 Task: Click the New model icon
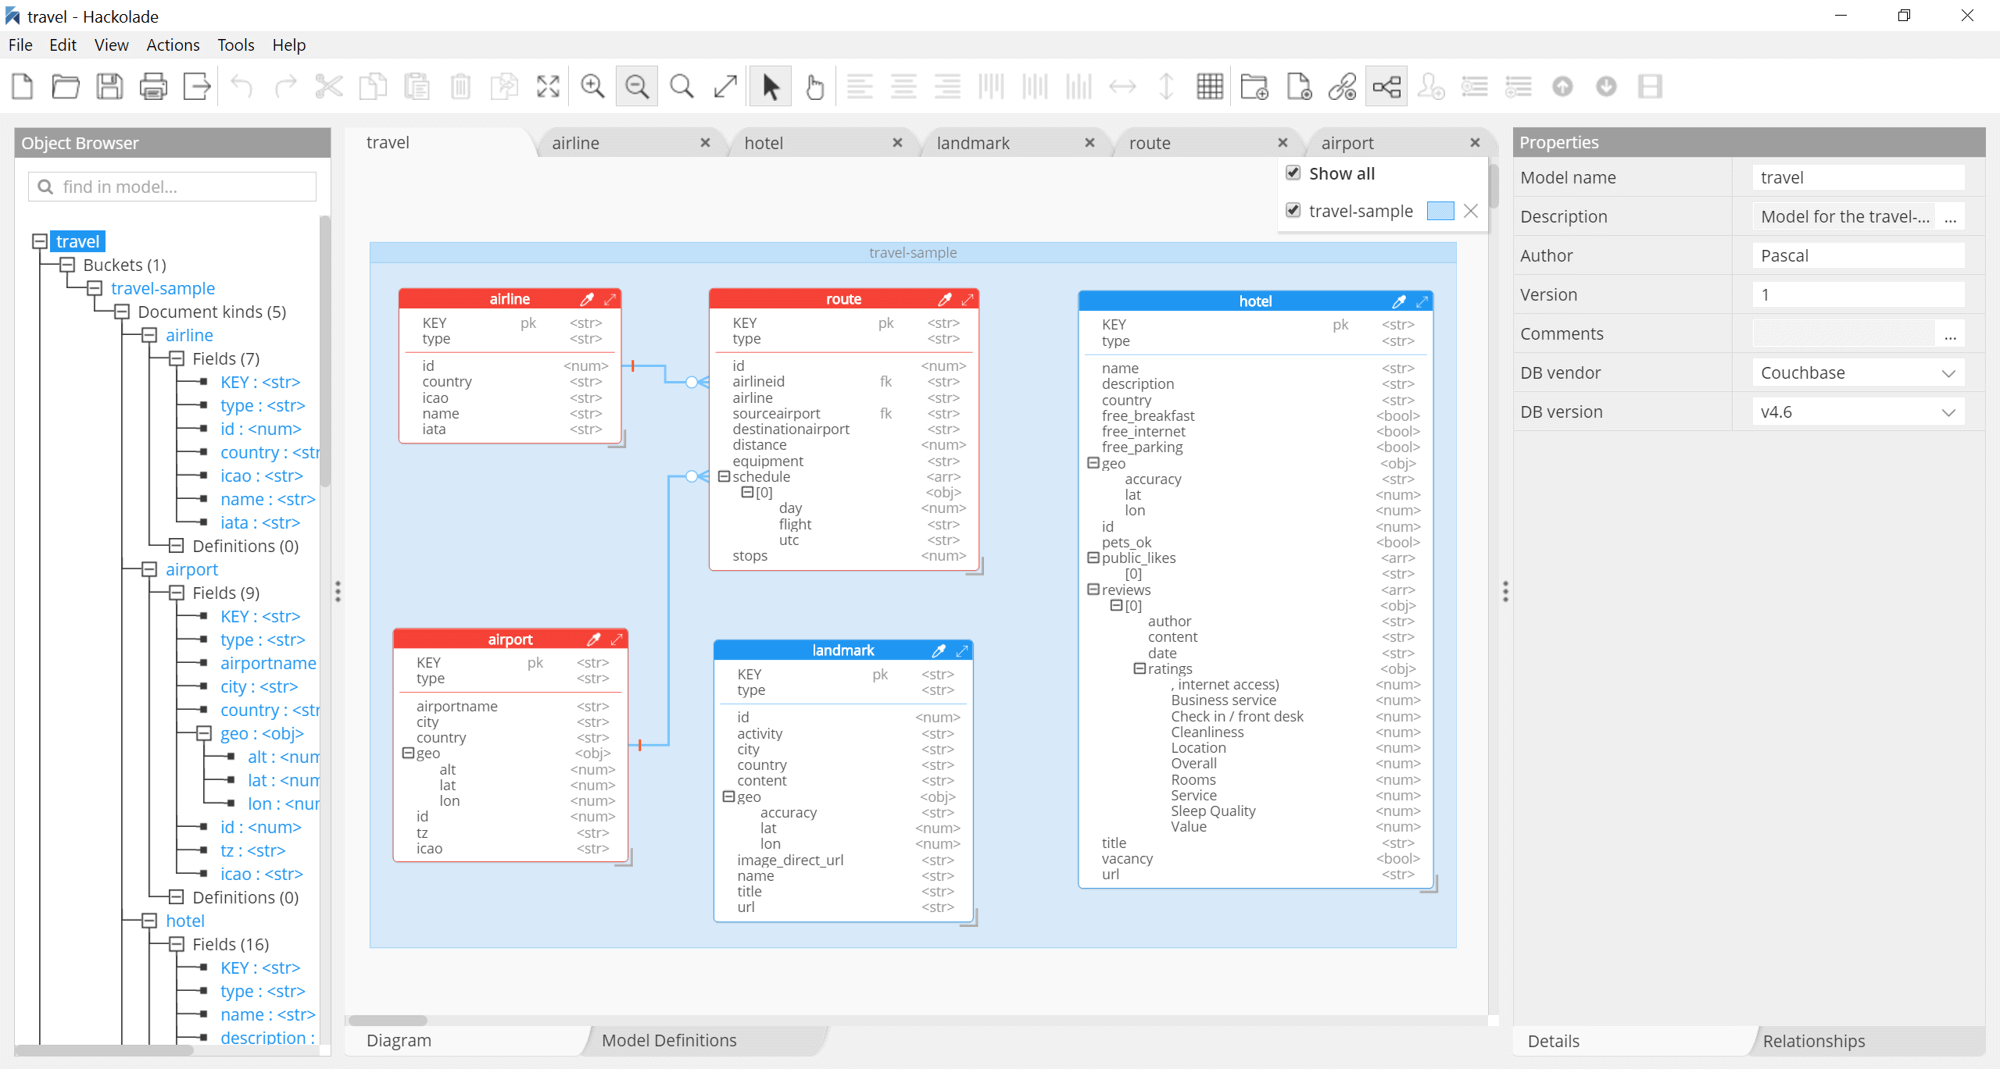coord(22,87)
